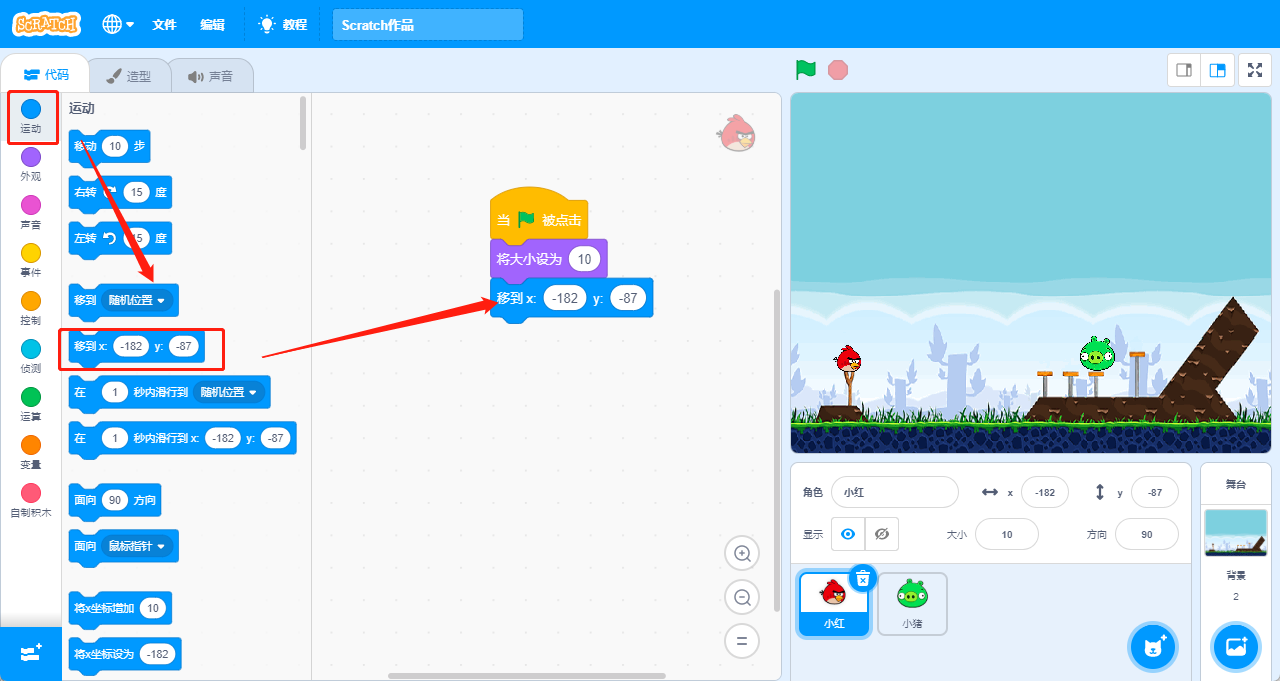Select the 事件 block category
The height and width of the screenshot is (681, 1280).
point(31,261)
